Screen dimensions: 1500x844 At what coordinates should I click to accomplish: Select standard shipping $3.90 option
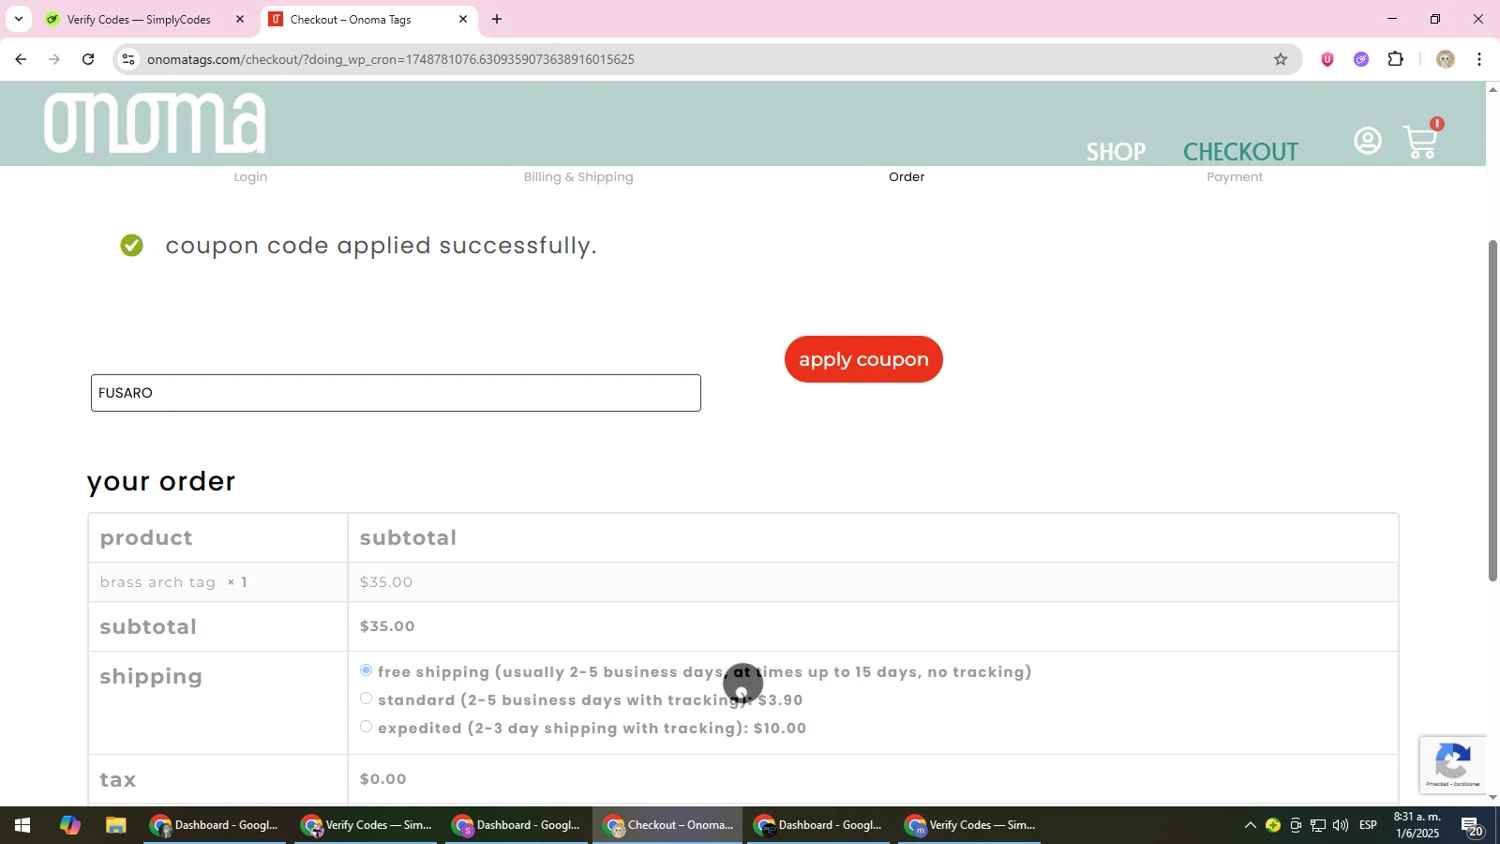[x=366, y=698]
